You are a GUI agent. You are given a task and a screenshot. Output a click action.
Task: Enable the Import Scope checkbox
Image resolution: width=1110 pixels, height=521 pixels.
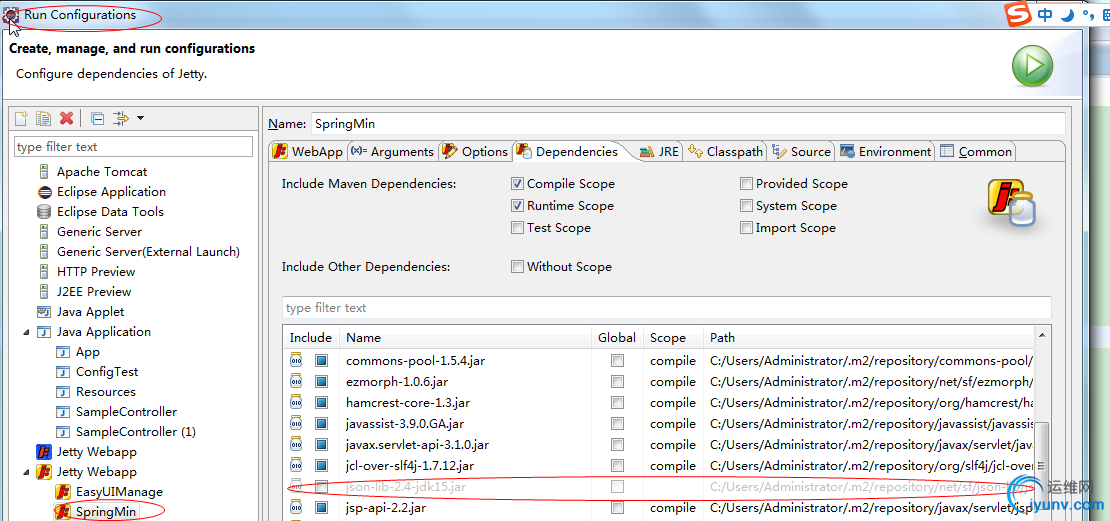(x=746, y=228)
